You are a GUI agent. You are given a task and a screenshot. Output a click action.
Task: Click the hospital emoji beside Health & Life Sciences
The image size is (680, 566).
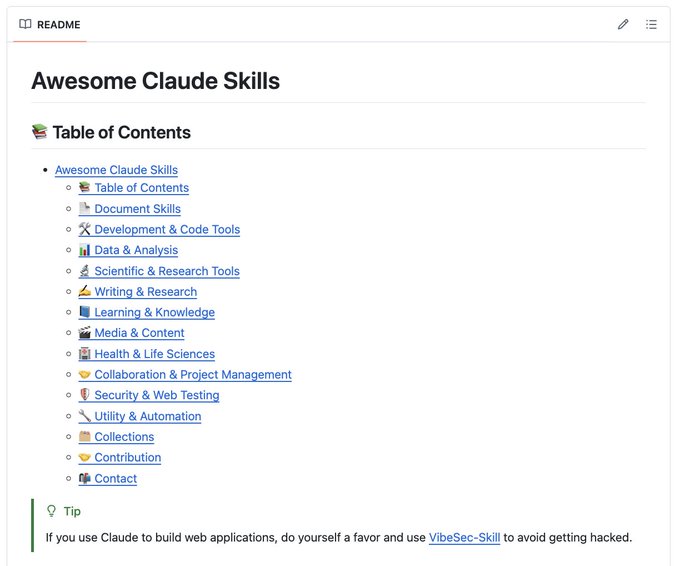point(85,353)
